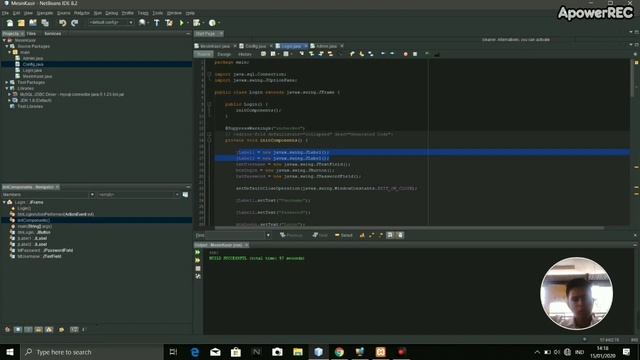Click the New Project toolbar icon
Screen dimensions: 640x360
click(21, 23)
